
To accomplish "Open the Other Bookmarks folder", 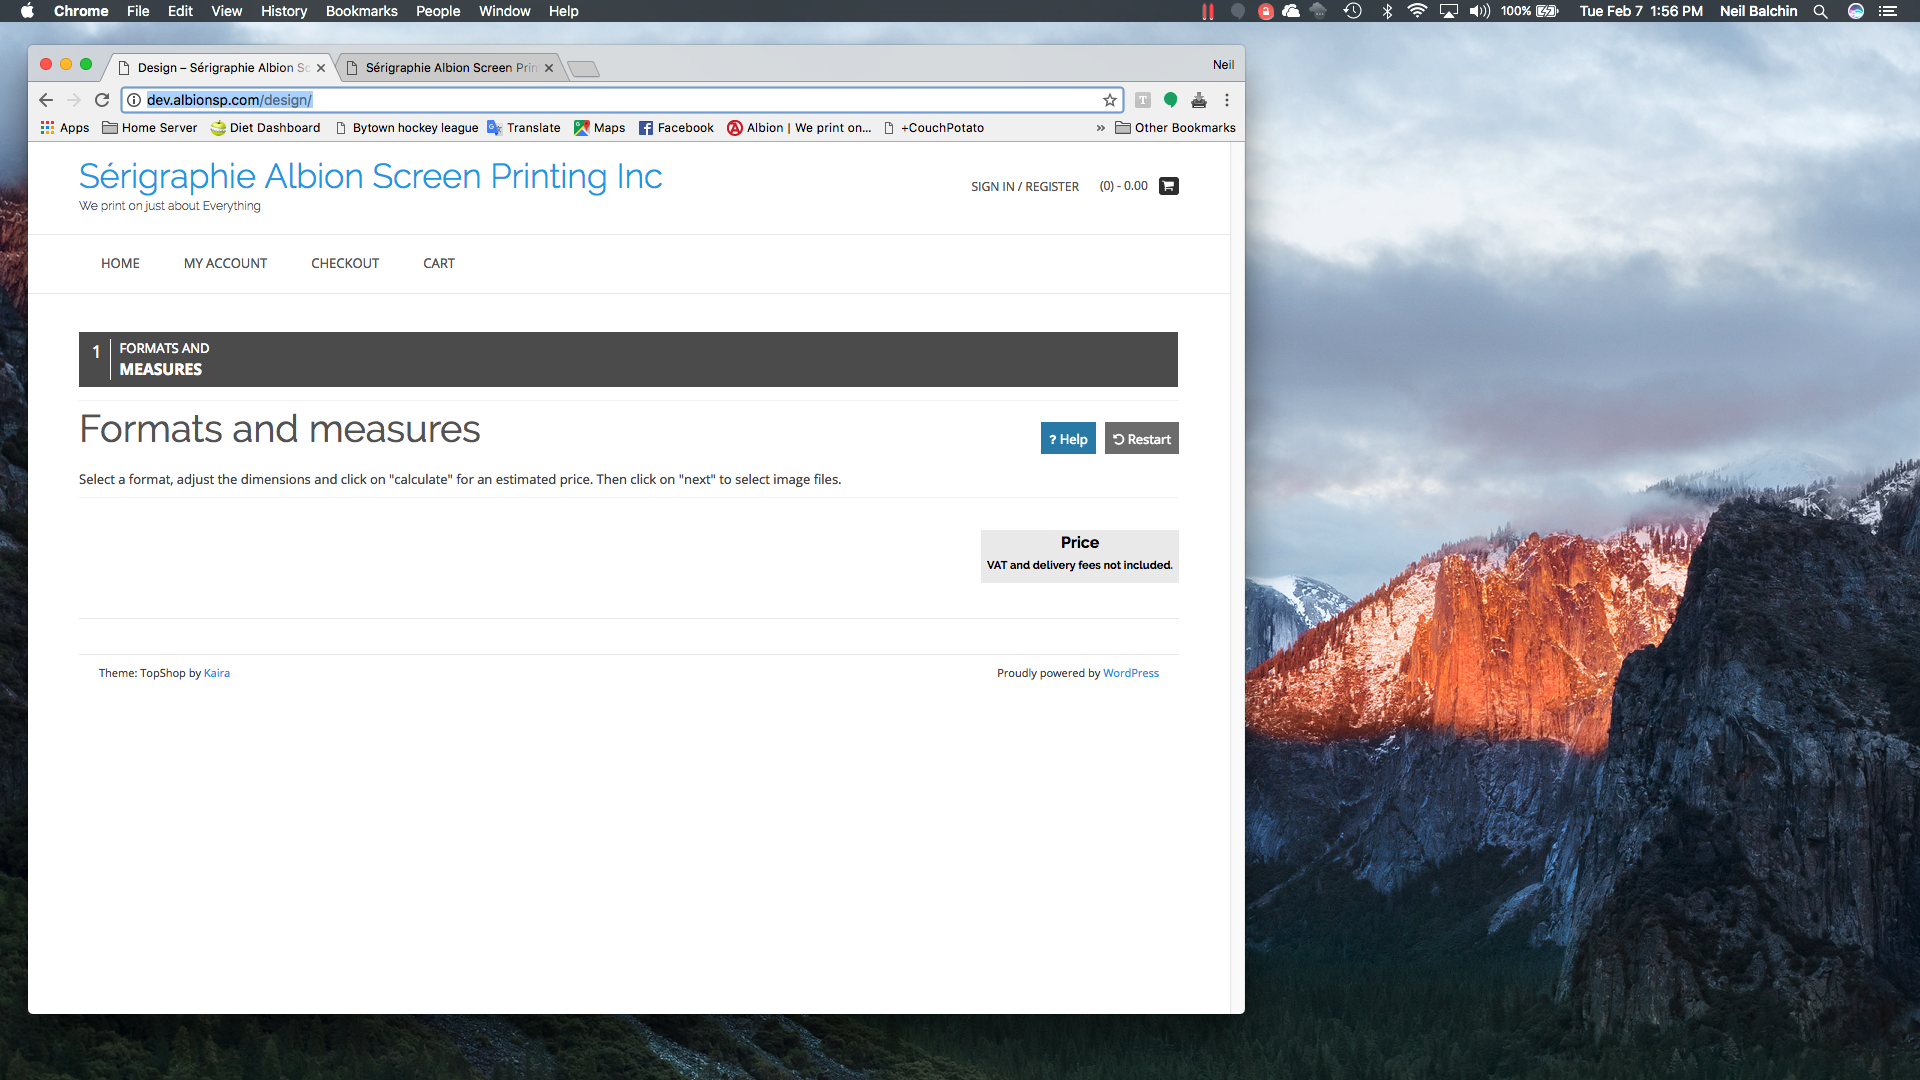I will click(x=1175, y=128).
